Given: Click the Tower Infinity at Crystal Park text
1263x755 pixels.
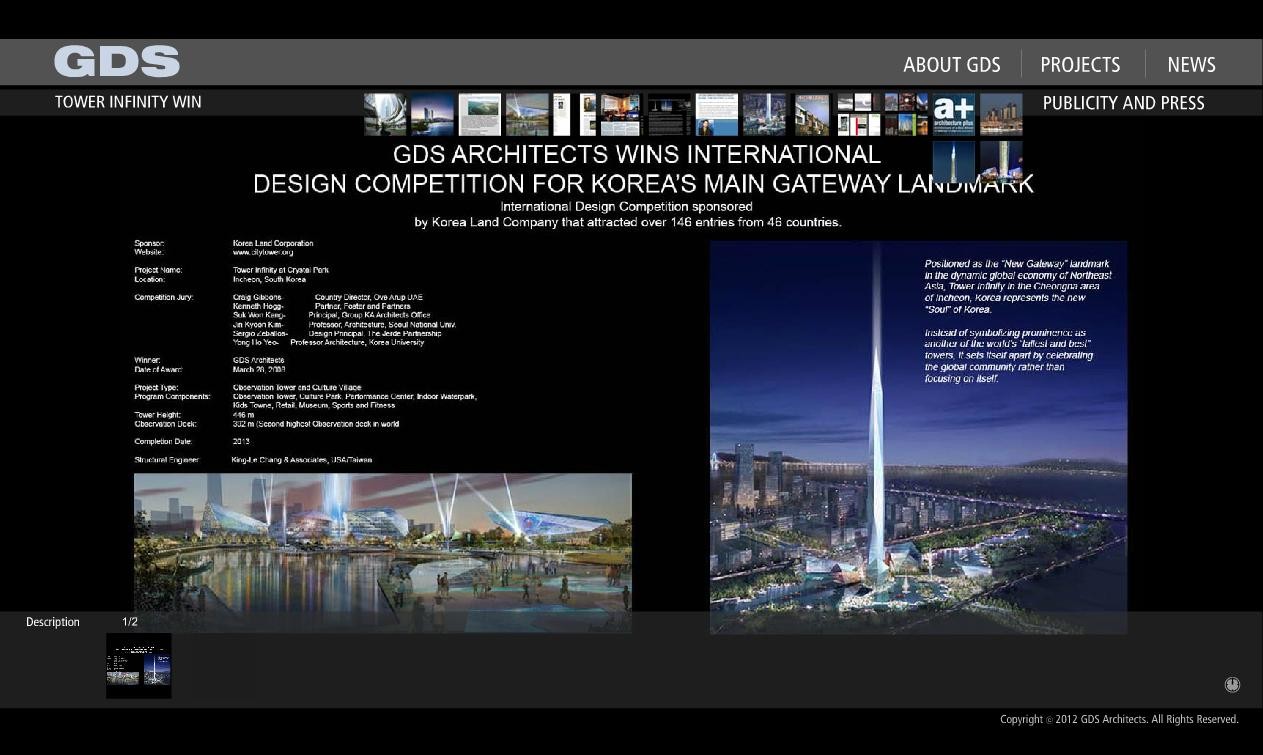Looking at the screenshot, I should (x=281, y=270).
